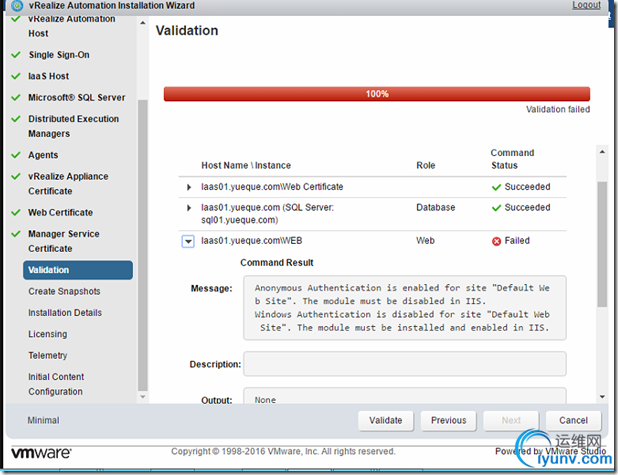Expand the Iaas01.yueque.com\Web Certificate row
The image size is (618, 475).
pyautogui.click(x=189, y=187)
